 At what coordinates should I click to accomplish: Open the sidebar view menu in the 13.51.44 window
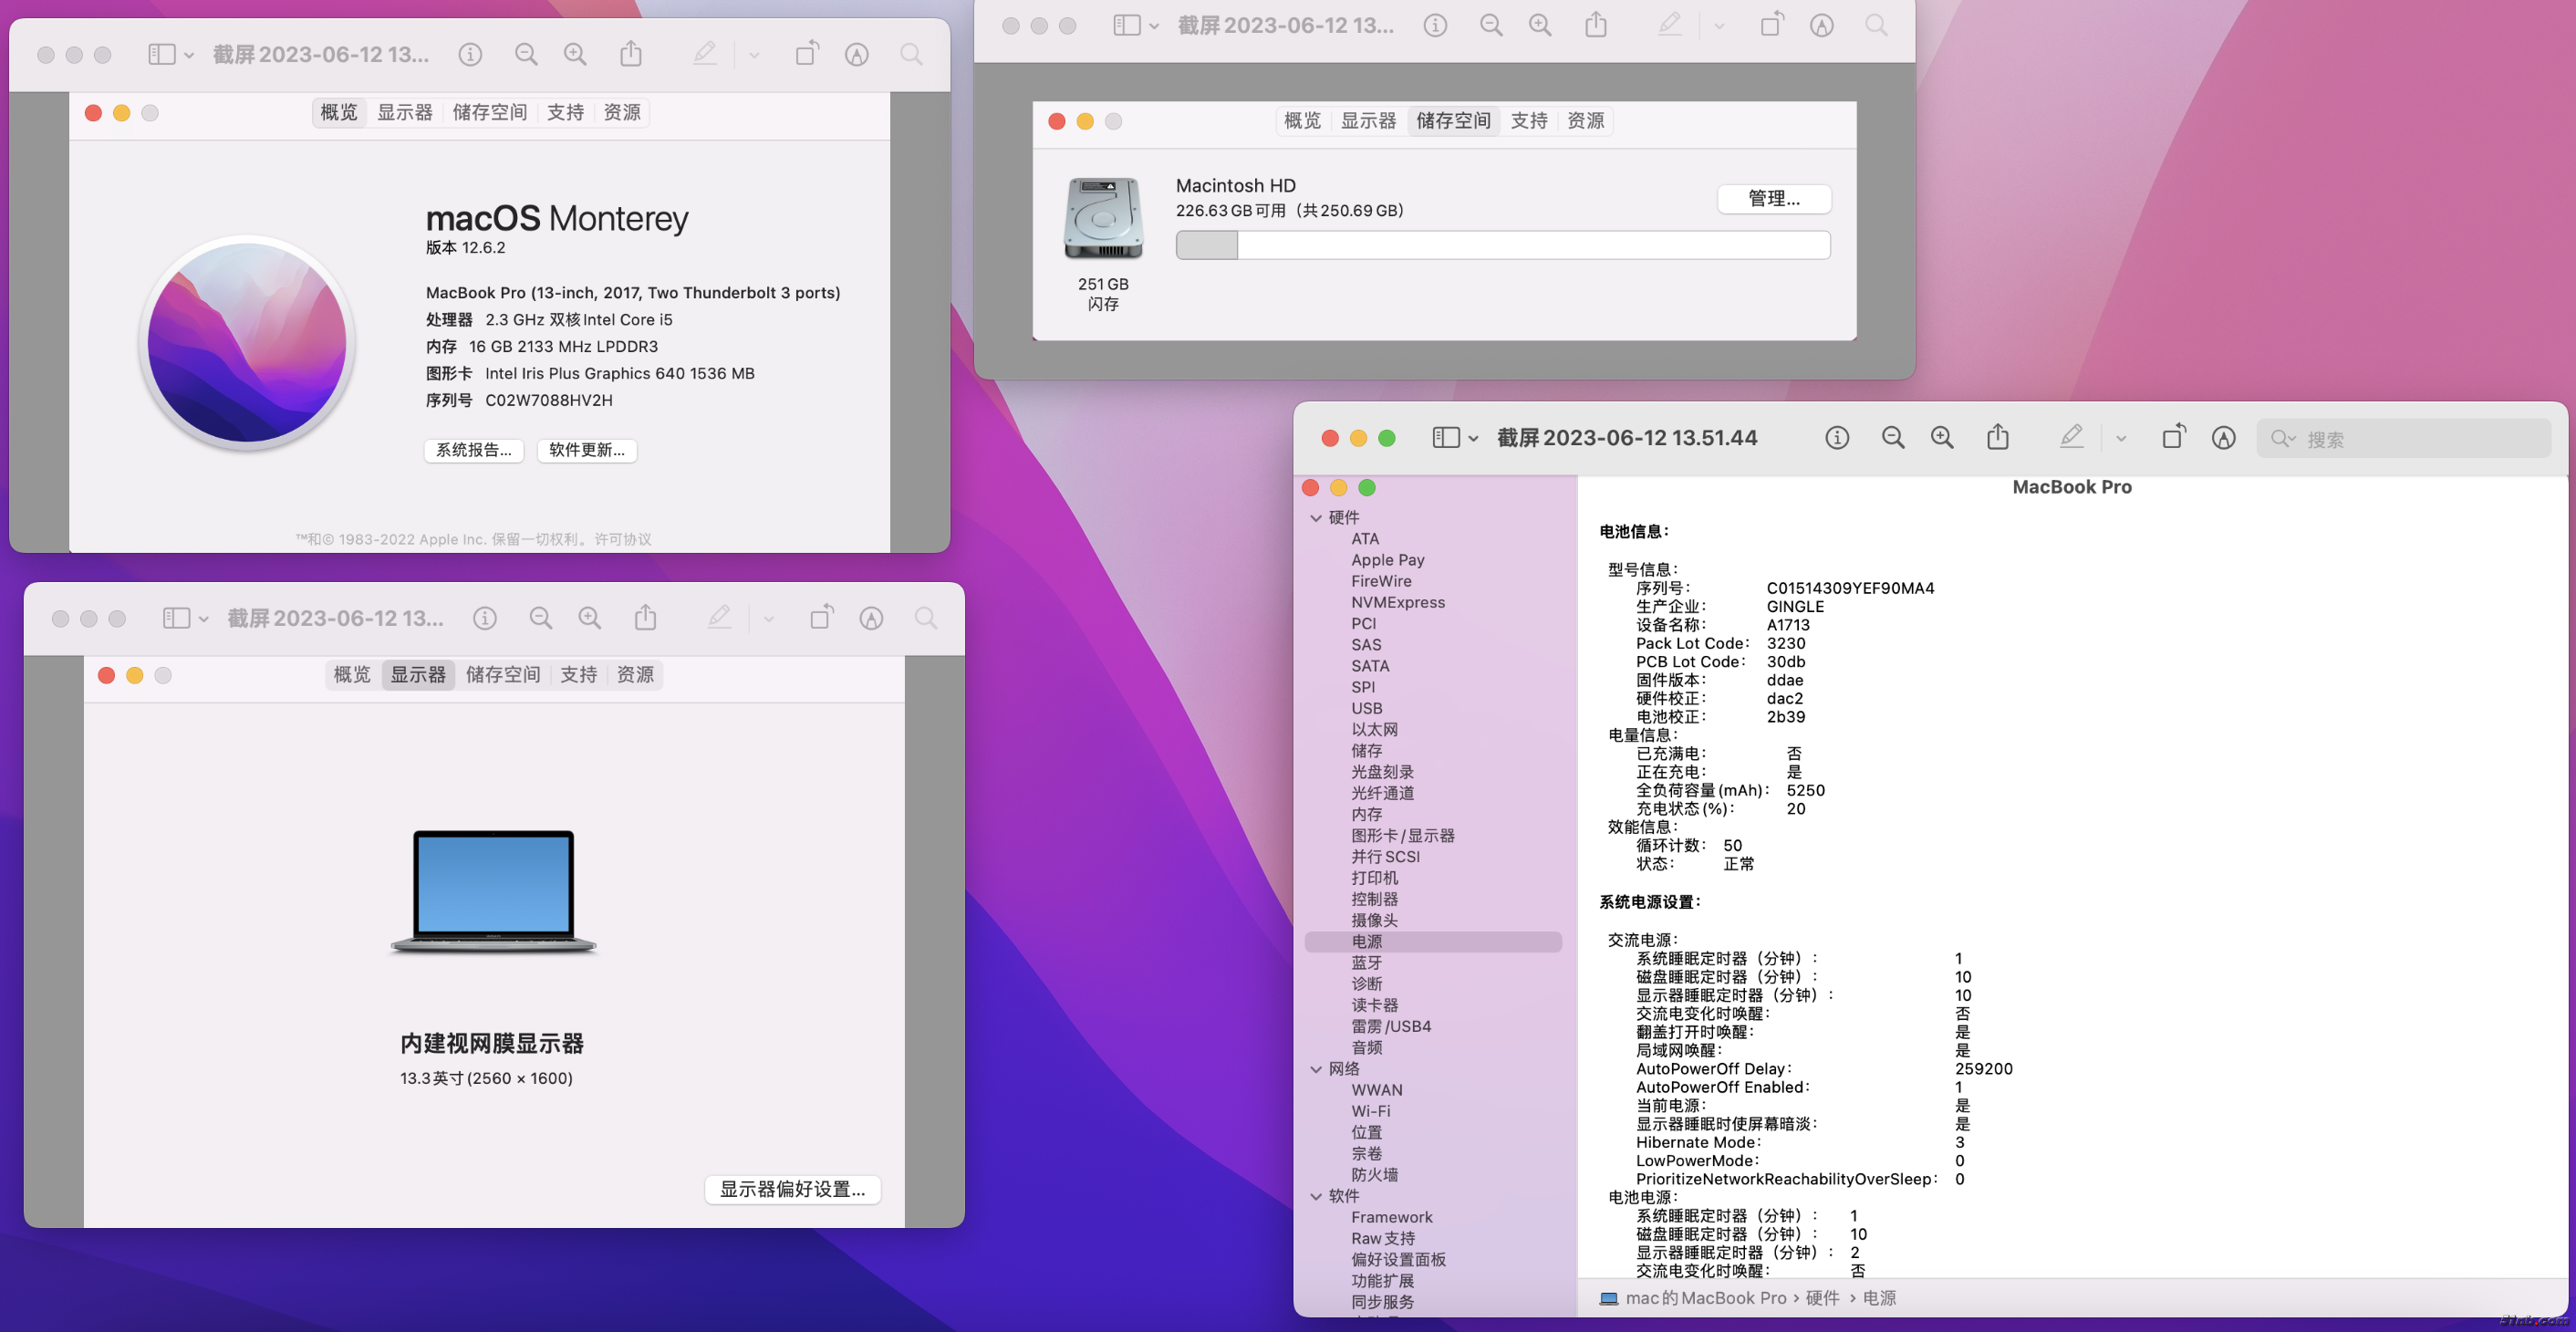coord(1456,438)
